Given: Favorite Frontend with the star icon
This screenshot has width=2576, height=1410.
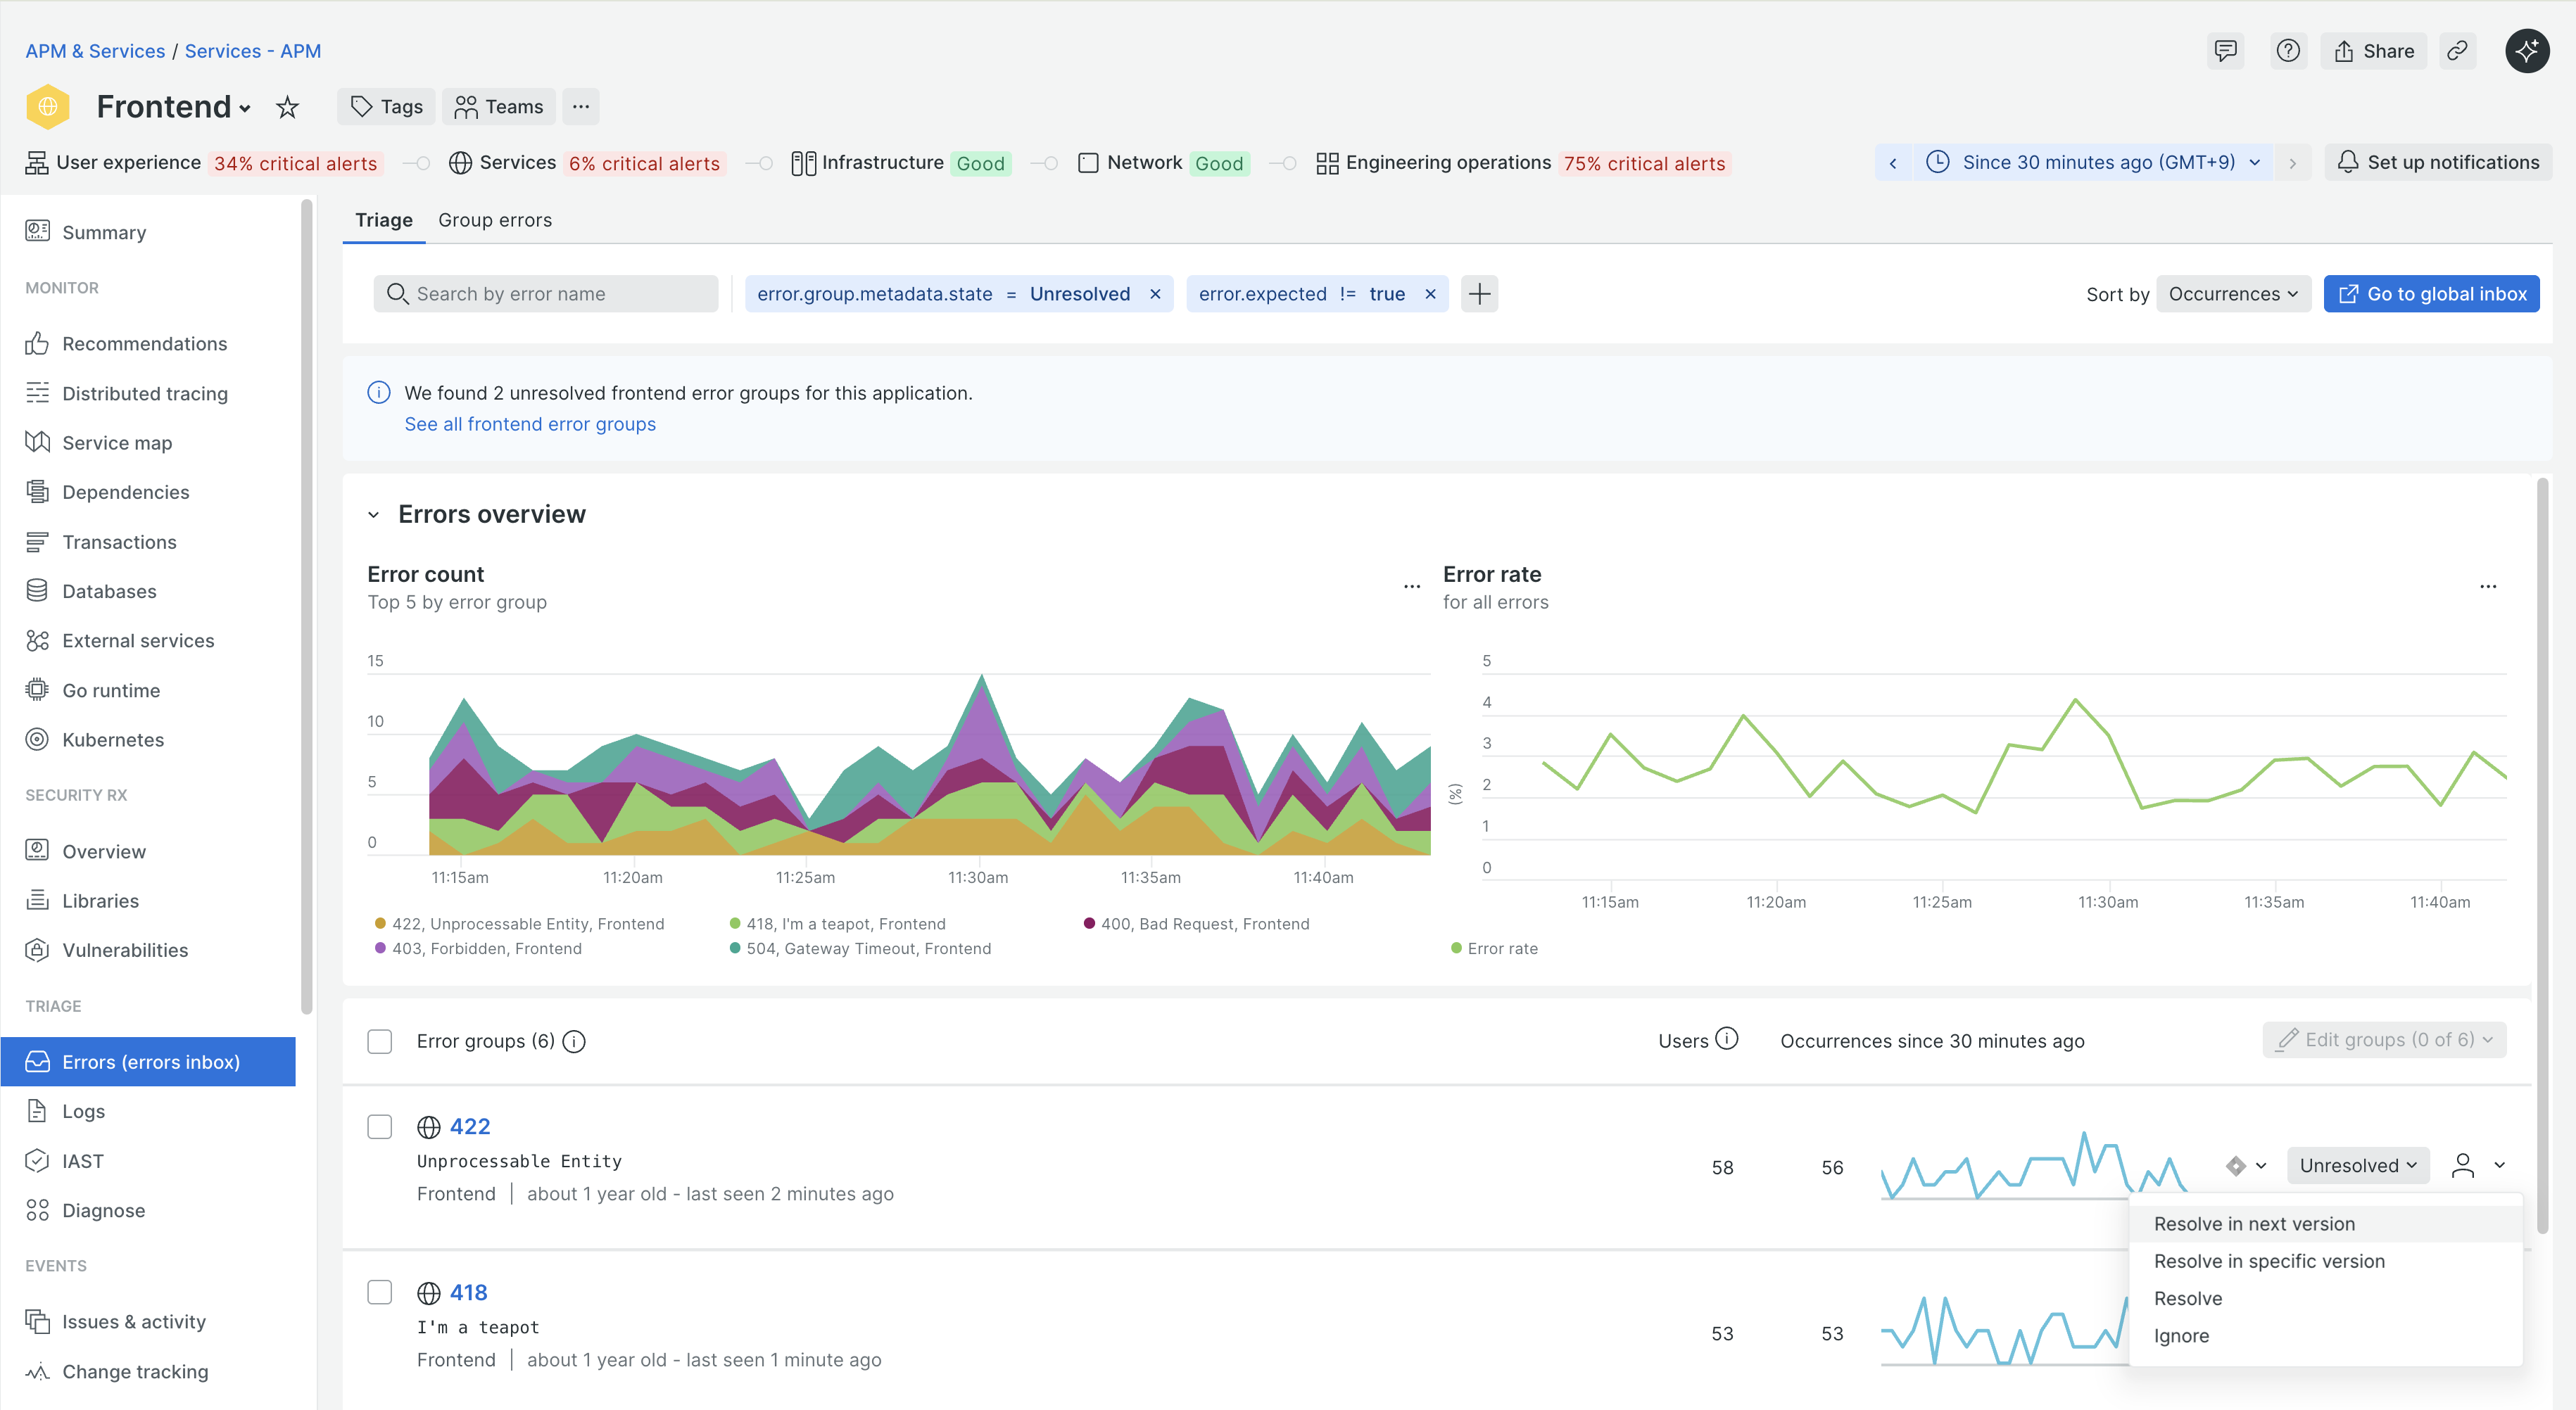Looking at the screenshot, I should point(287,107).
